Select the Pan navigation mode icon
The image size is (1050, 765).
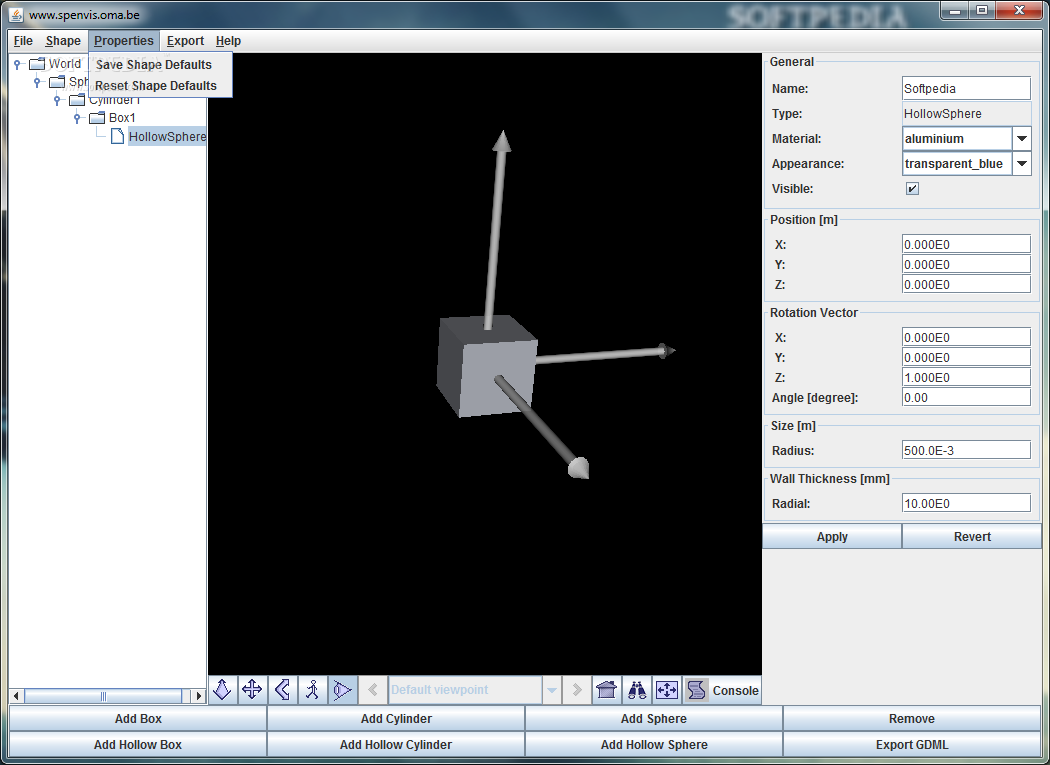[x=252, y=689]
